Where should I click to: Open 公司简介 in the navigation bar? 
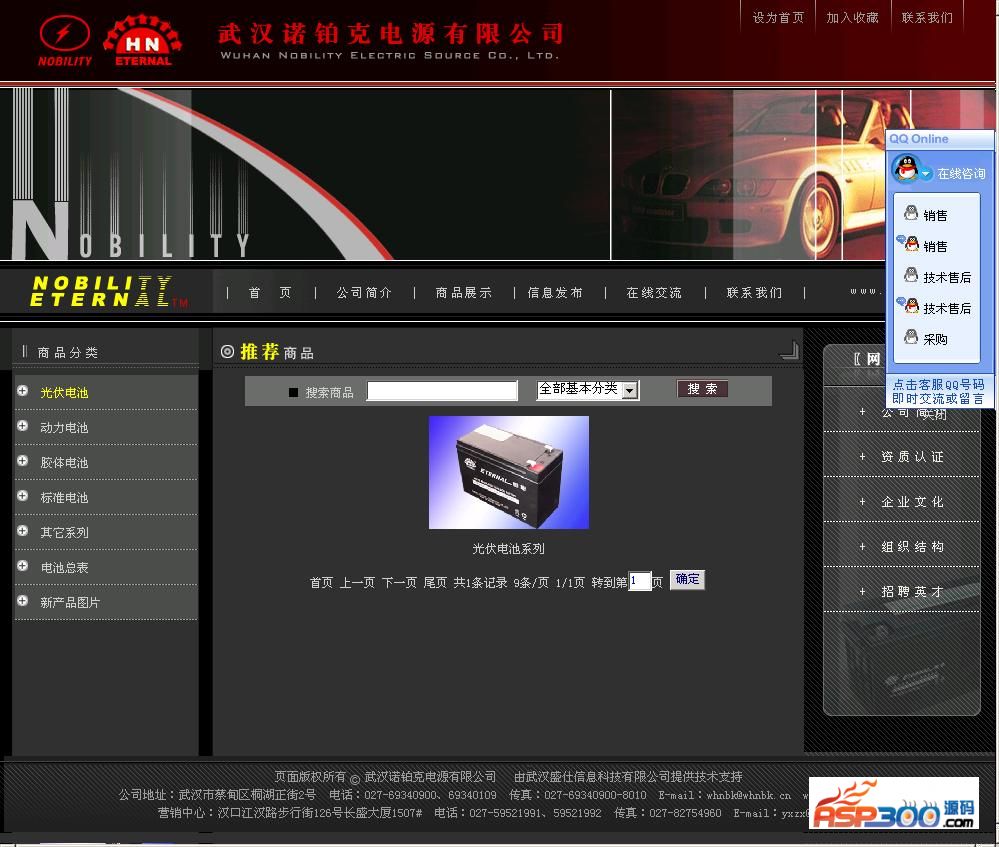point(364,293)
